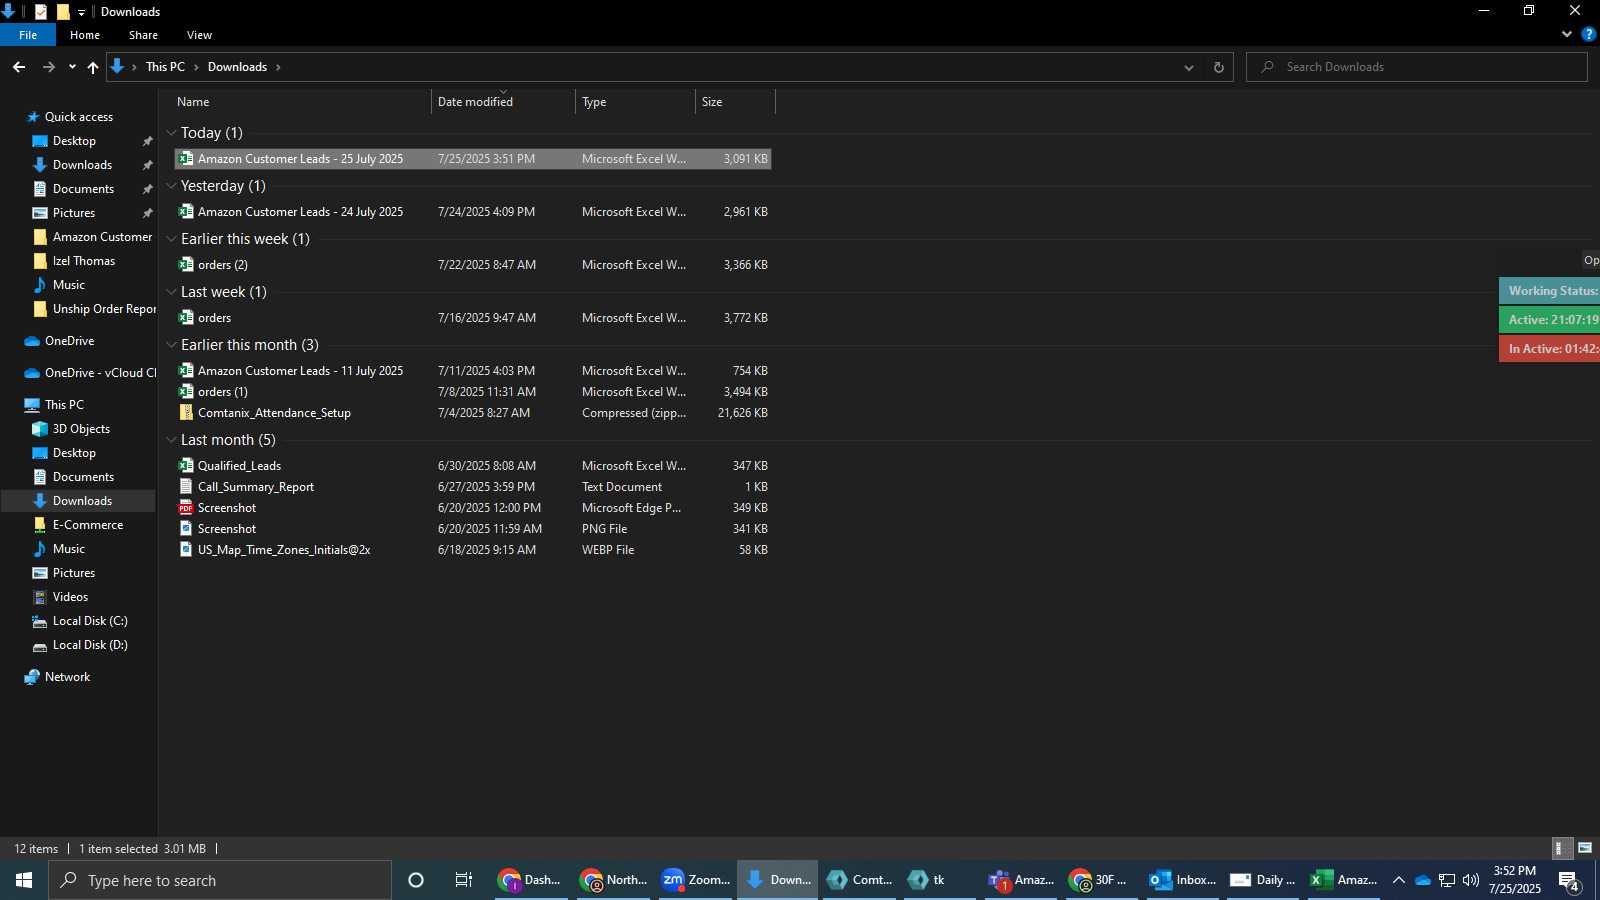
Task: Select Amazon Customer Leads - 24 July 2025 file
Action: pyautogui.click(x=473, y=212)
